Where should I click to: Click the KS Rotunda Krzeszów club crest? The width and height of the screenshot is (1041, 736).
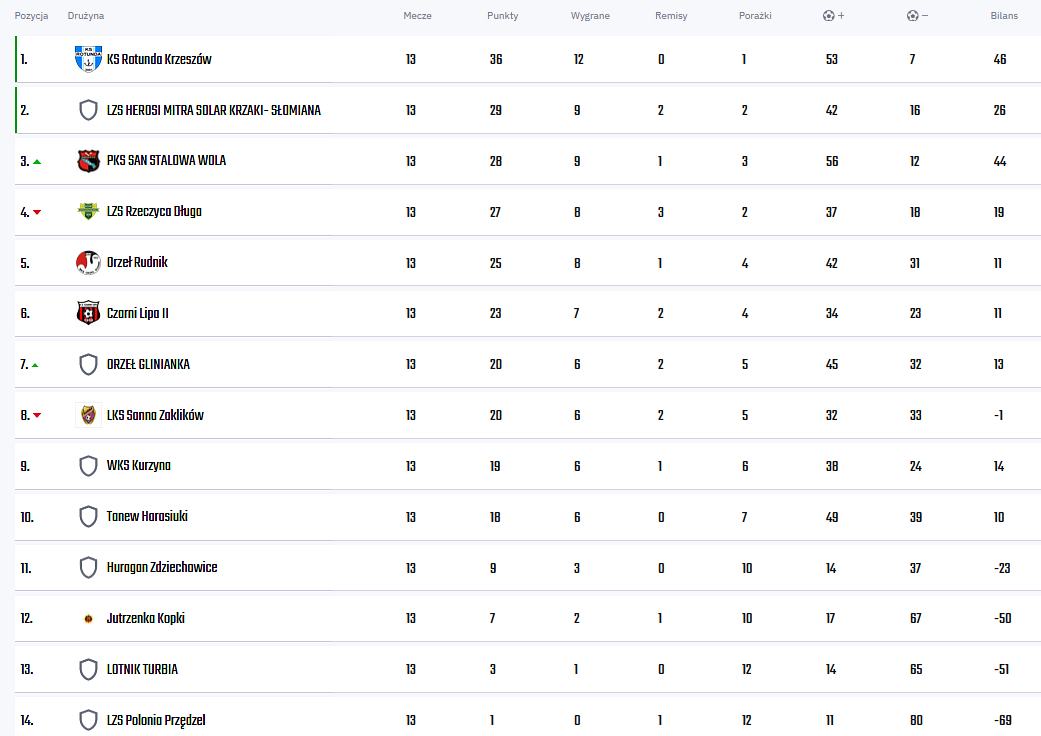[88, 59]
